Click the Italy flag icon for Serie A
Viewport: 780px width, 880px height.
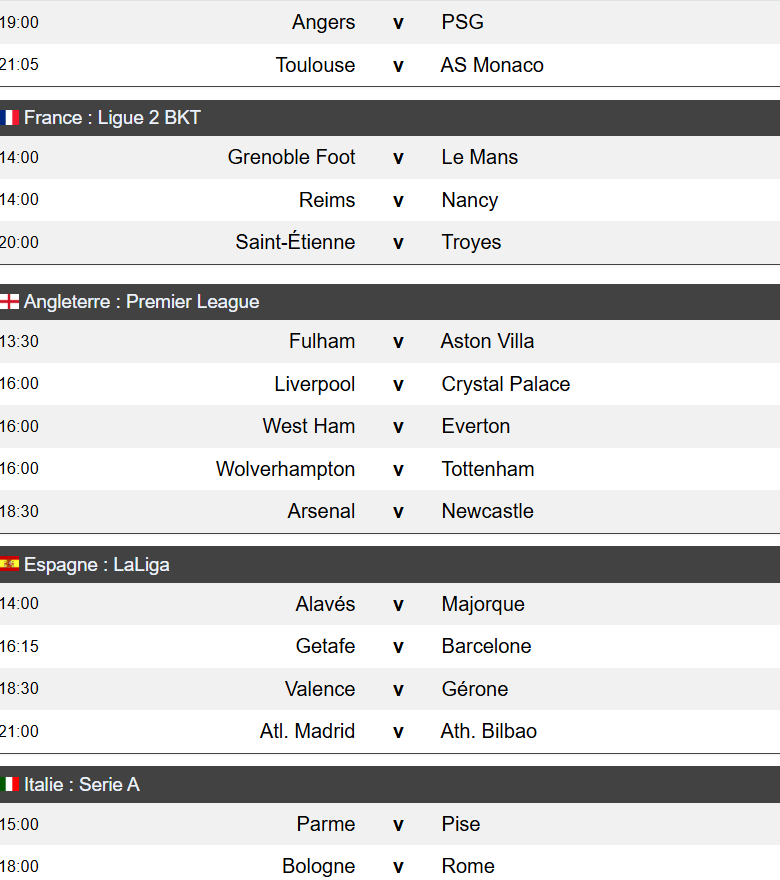10,785
